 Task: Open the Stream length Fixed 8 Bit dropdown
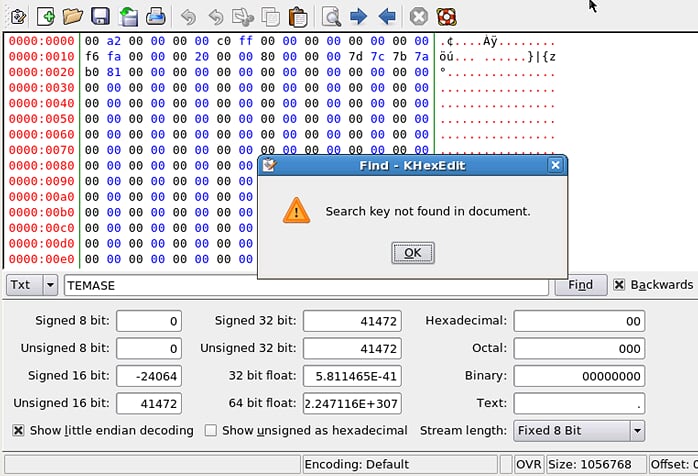579,431
